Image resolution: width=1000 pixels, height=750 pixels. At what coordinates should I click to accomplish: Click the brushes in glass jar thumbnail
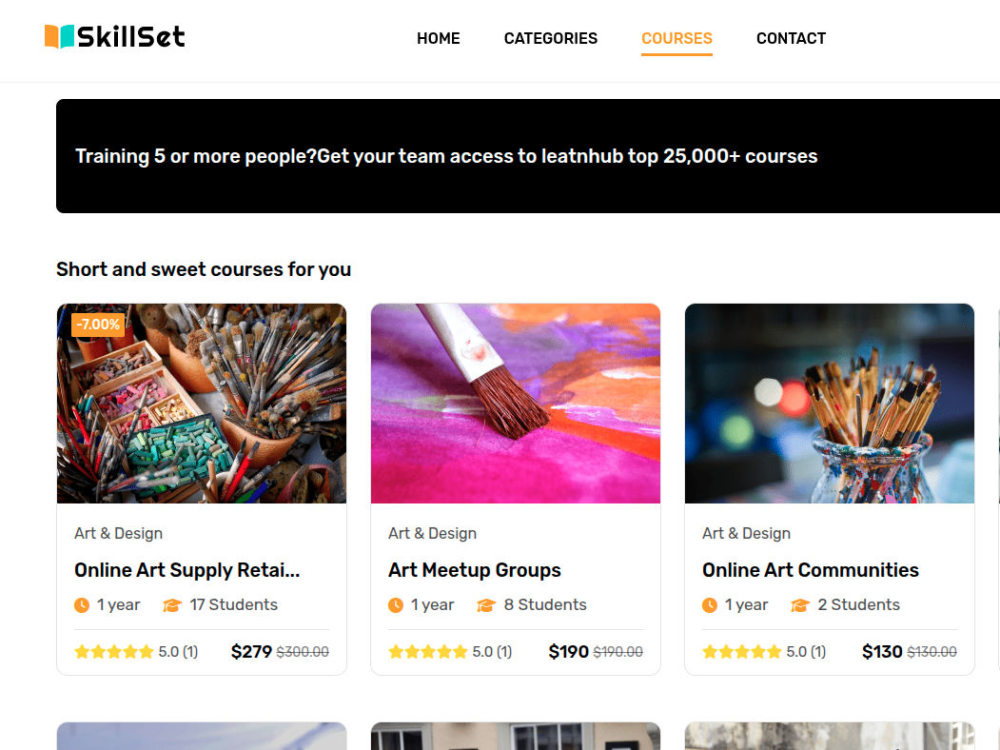point(829,403)
